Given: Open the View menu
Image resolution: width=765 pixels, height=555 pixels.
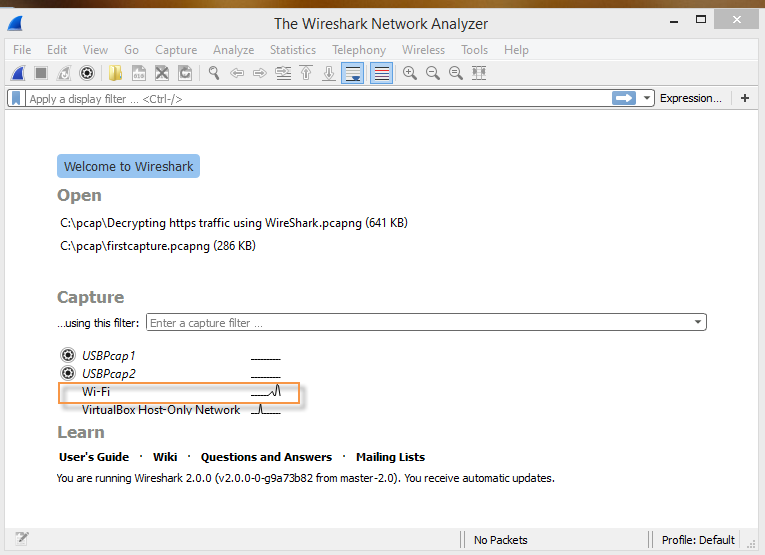Looking at the screenshot, I should click(x=95, y=50).
